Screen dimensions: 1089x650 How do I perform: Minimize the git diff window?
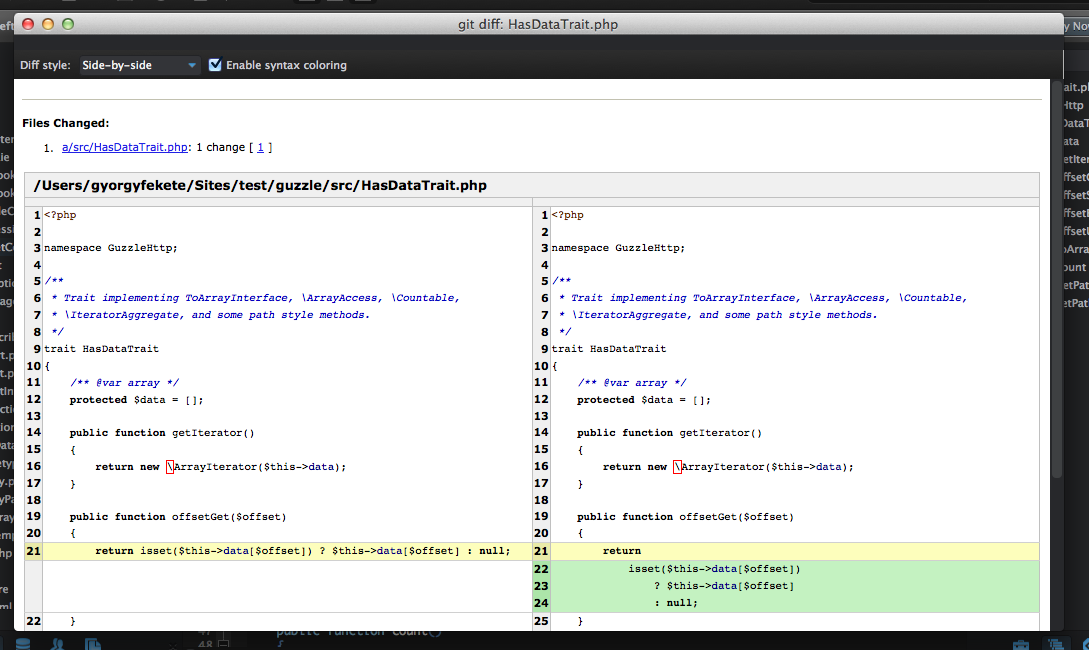pyautogui.click(x=48, y=23)
